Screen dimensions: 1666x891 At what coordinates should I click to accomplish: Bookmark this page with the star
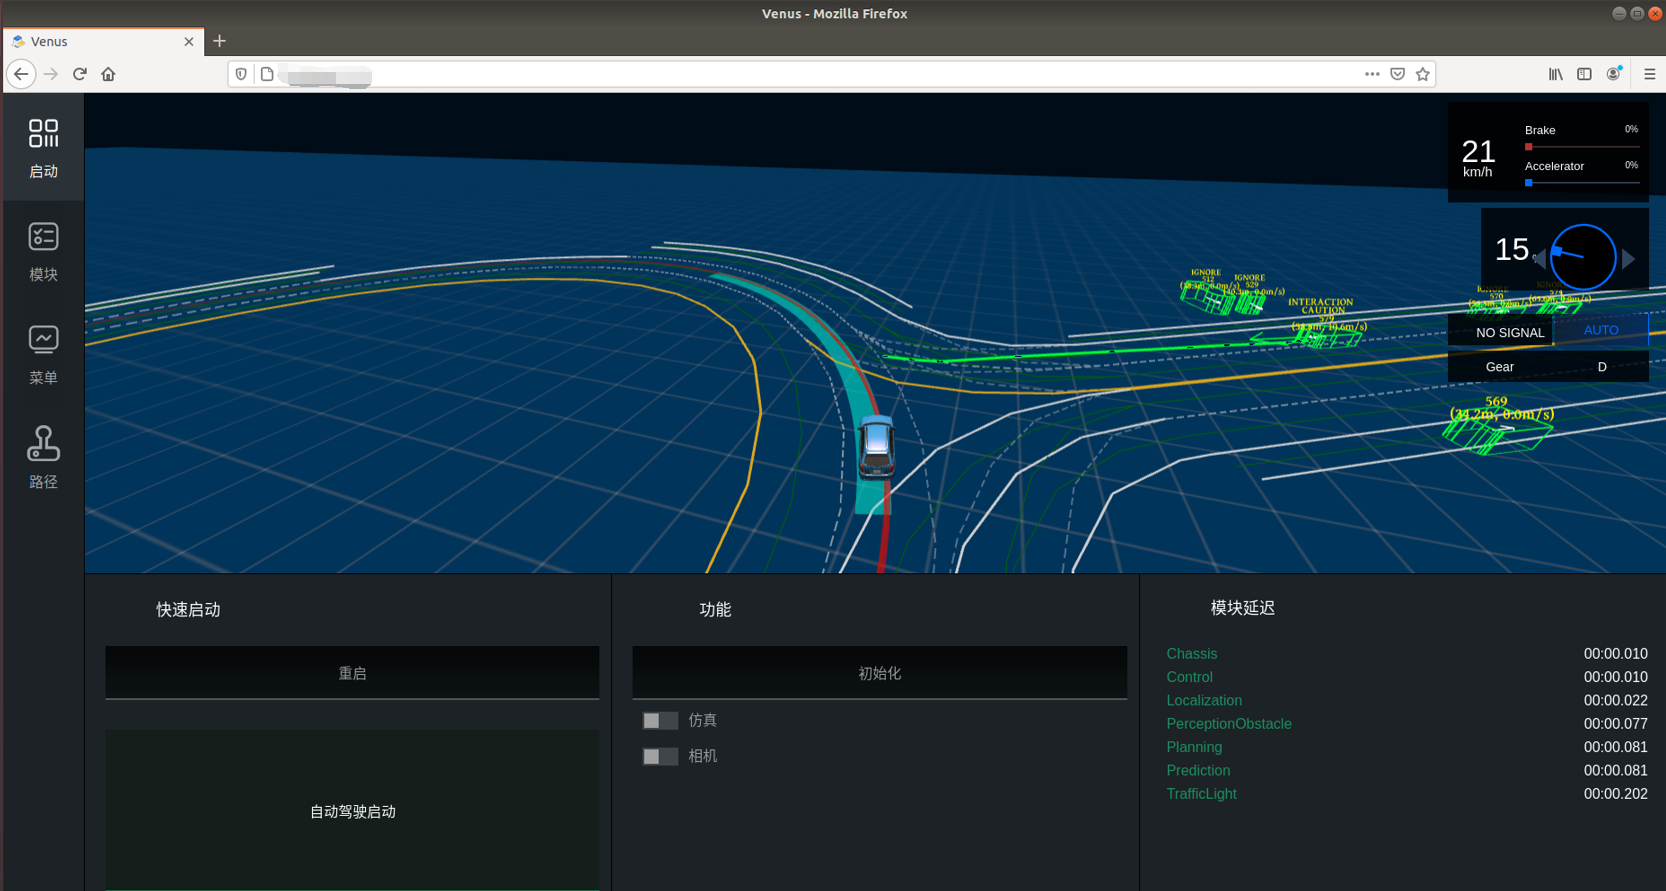point(1422,74)
